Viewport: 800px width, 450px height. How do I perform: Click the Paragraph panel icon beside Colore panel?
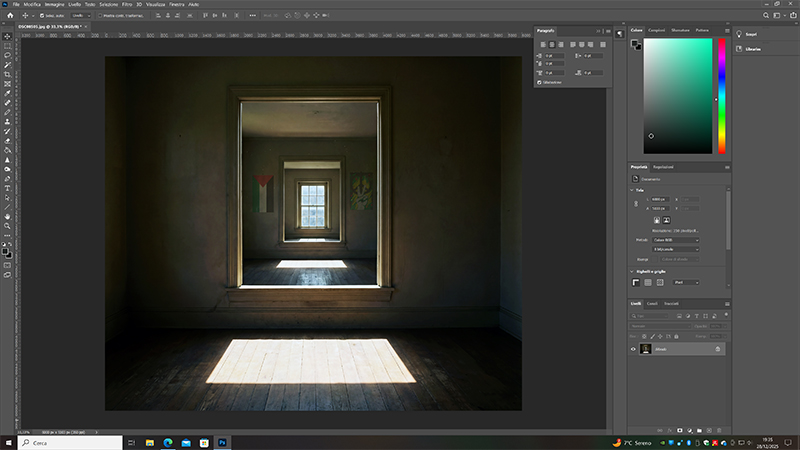(x=619, y=34)
